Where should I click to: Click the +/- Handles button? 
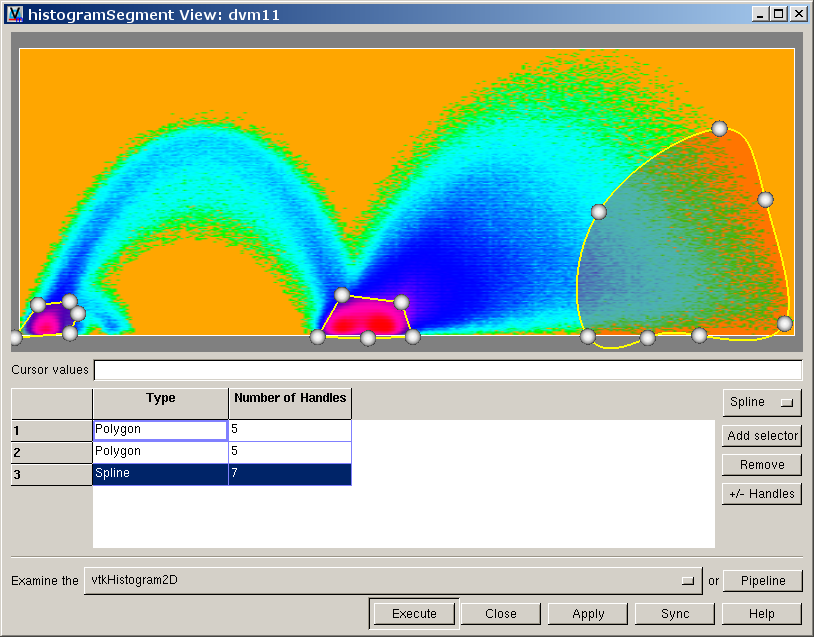pos(762,494)
